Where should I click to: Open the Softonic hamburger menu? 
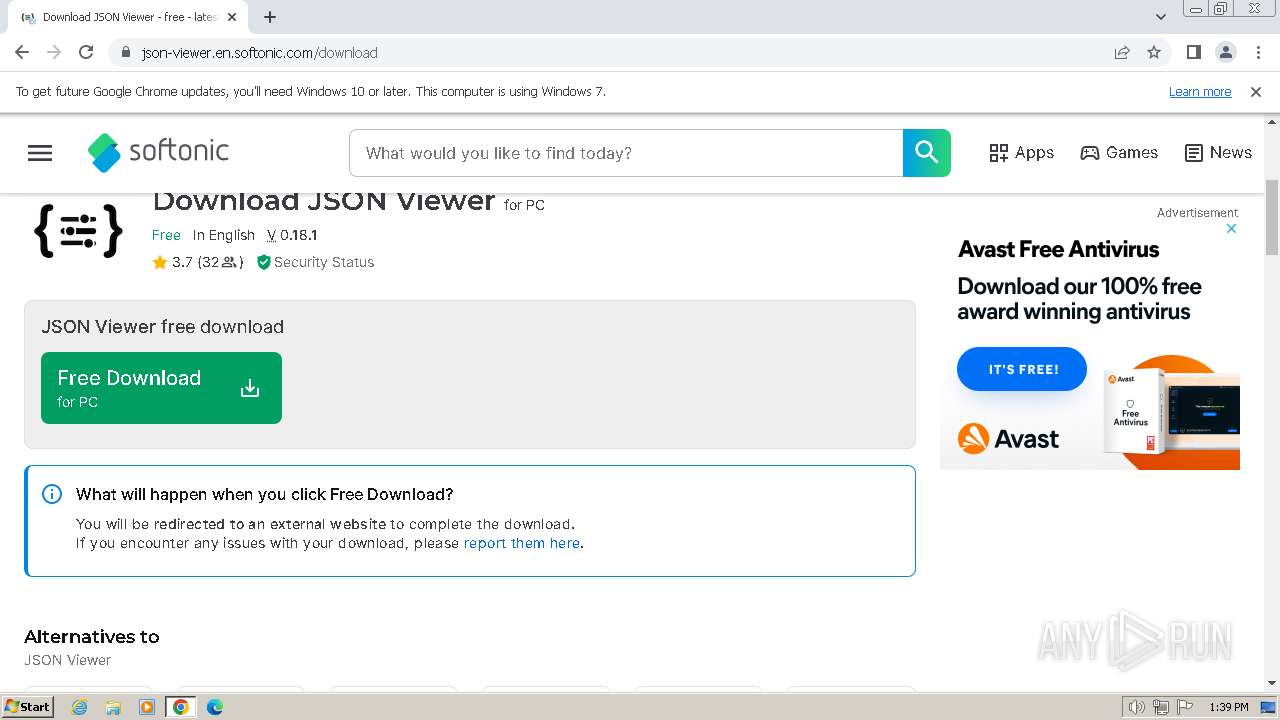[40, 153]
